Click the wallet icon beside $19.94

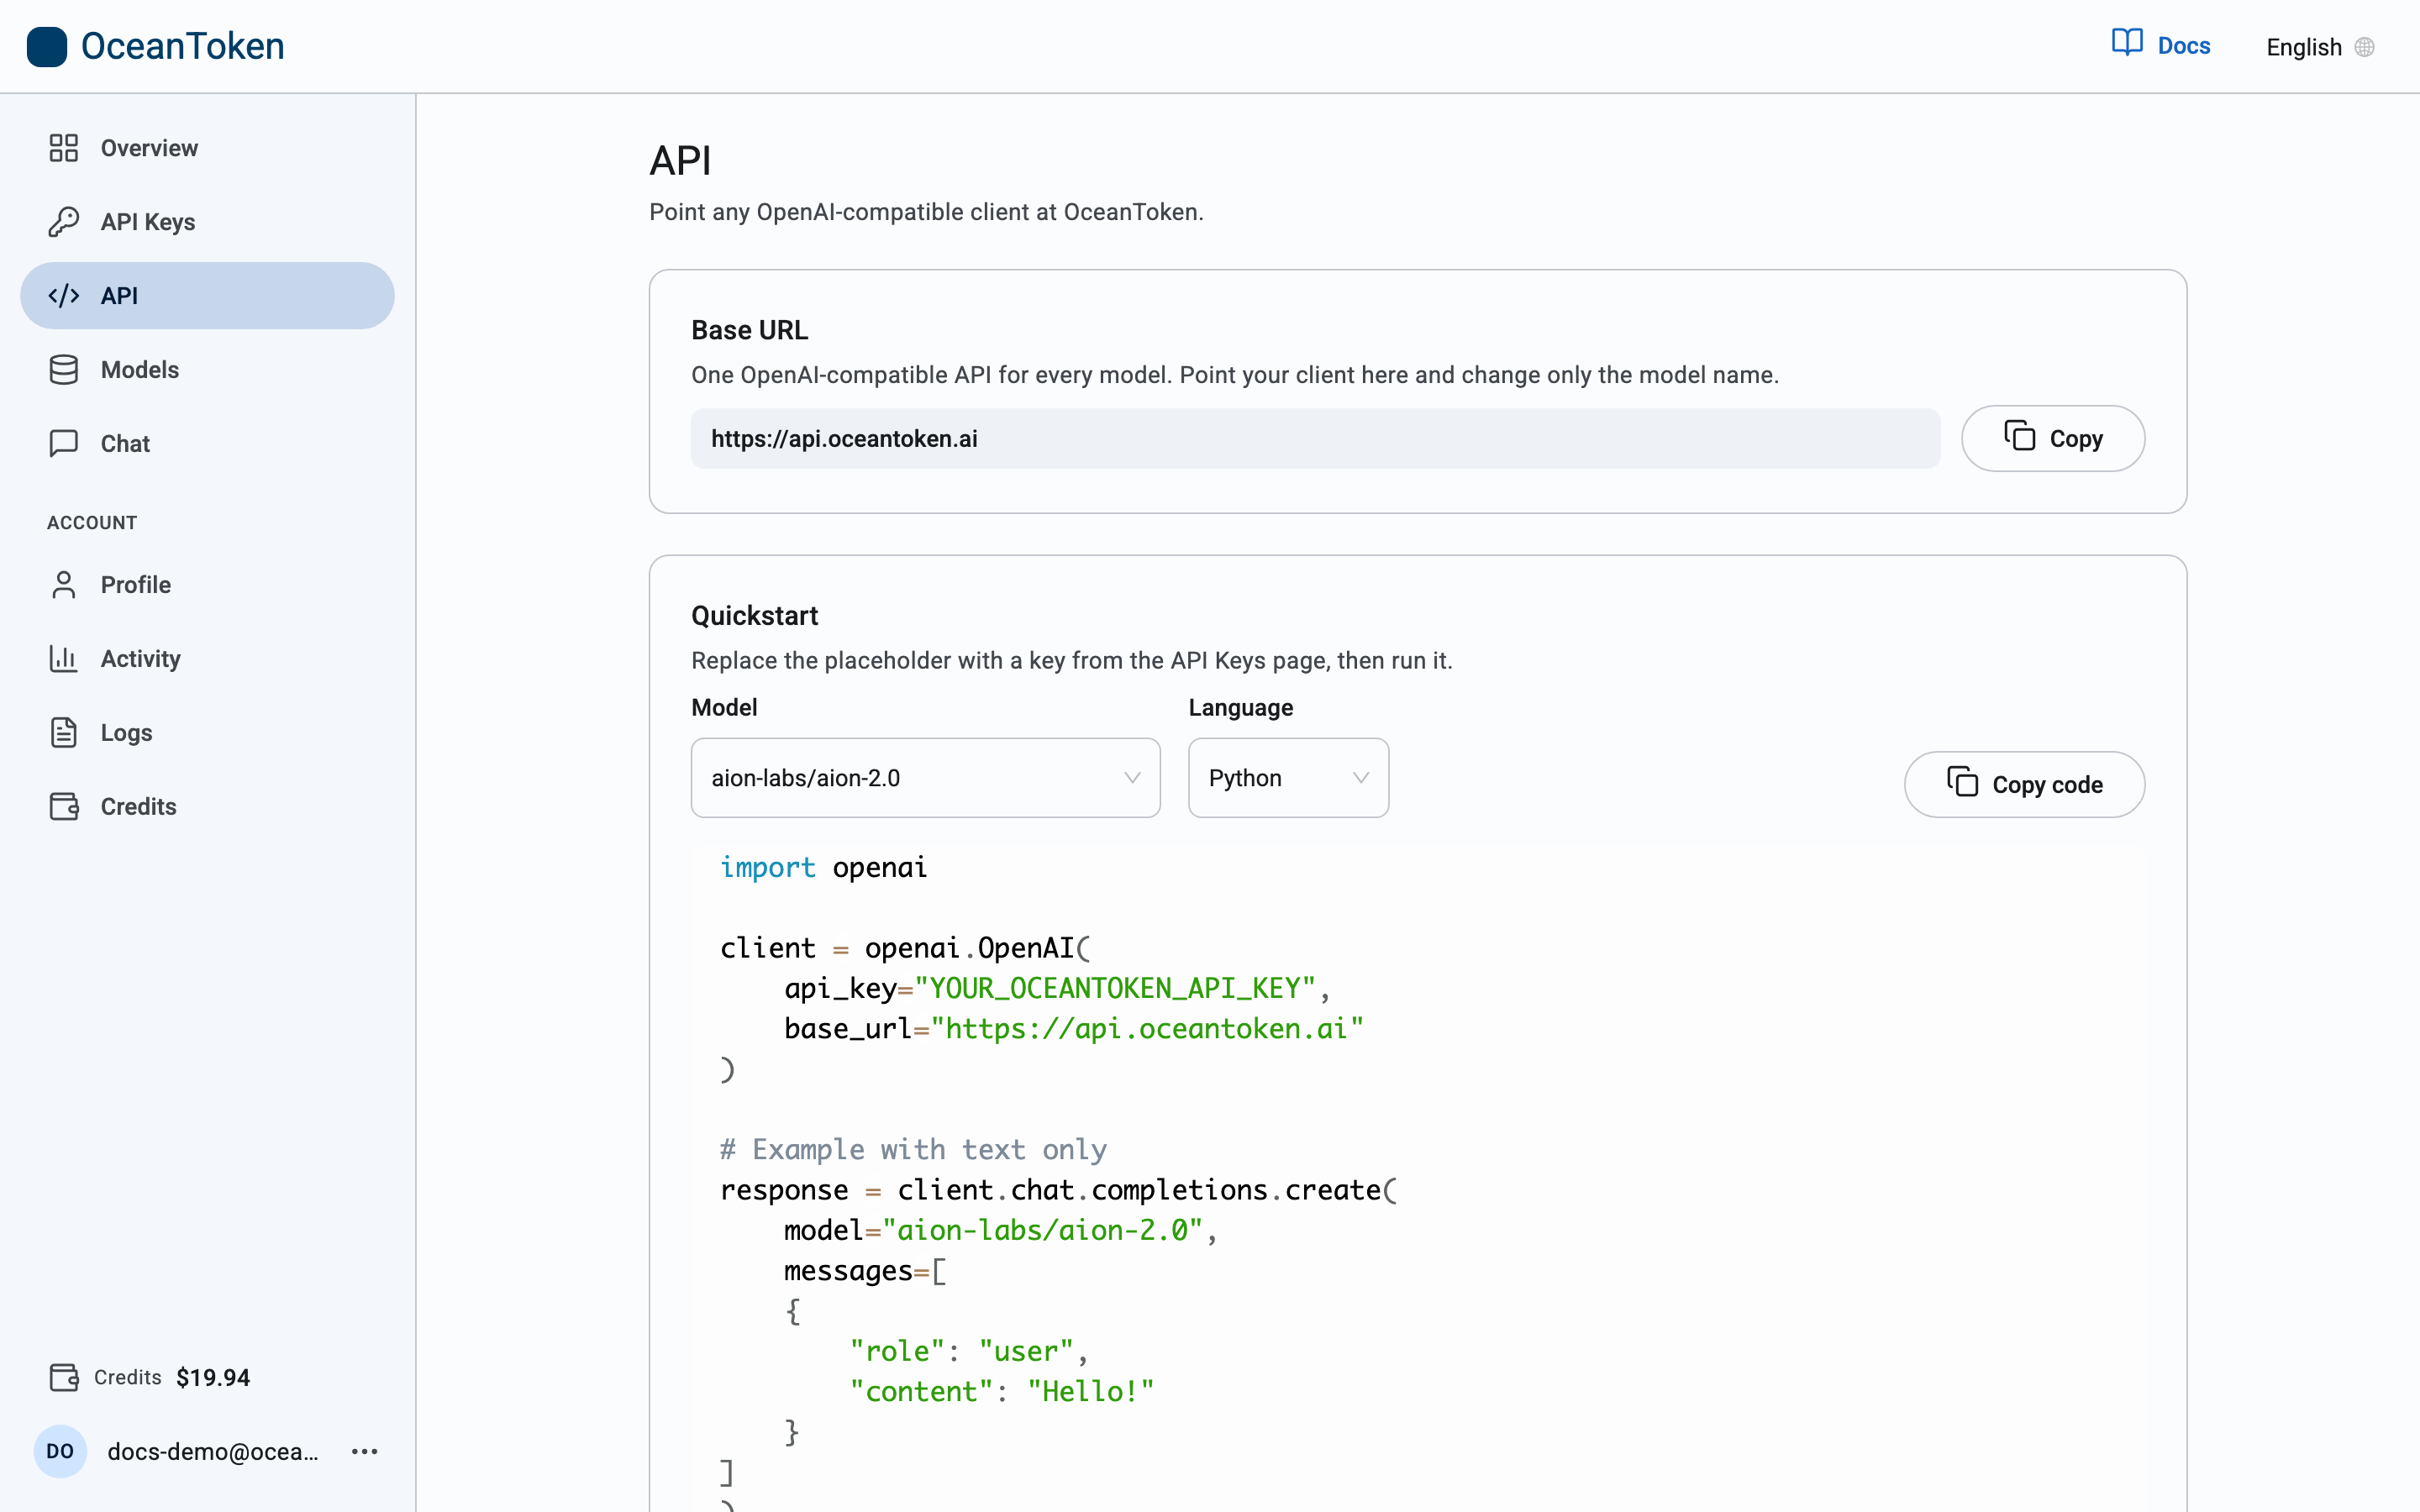tap(64, 1378)
